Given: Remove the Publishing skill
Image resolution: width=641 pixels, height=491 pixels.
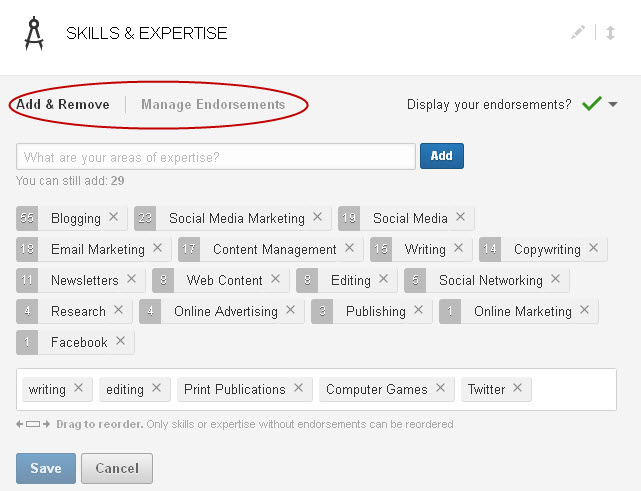Looking at the screenshot, I should coord(419,310).
